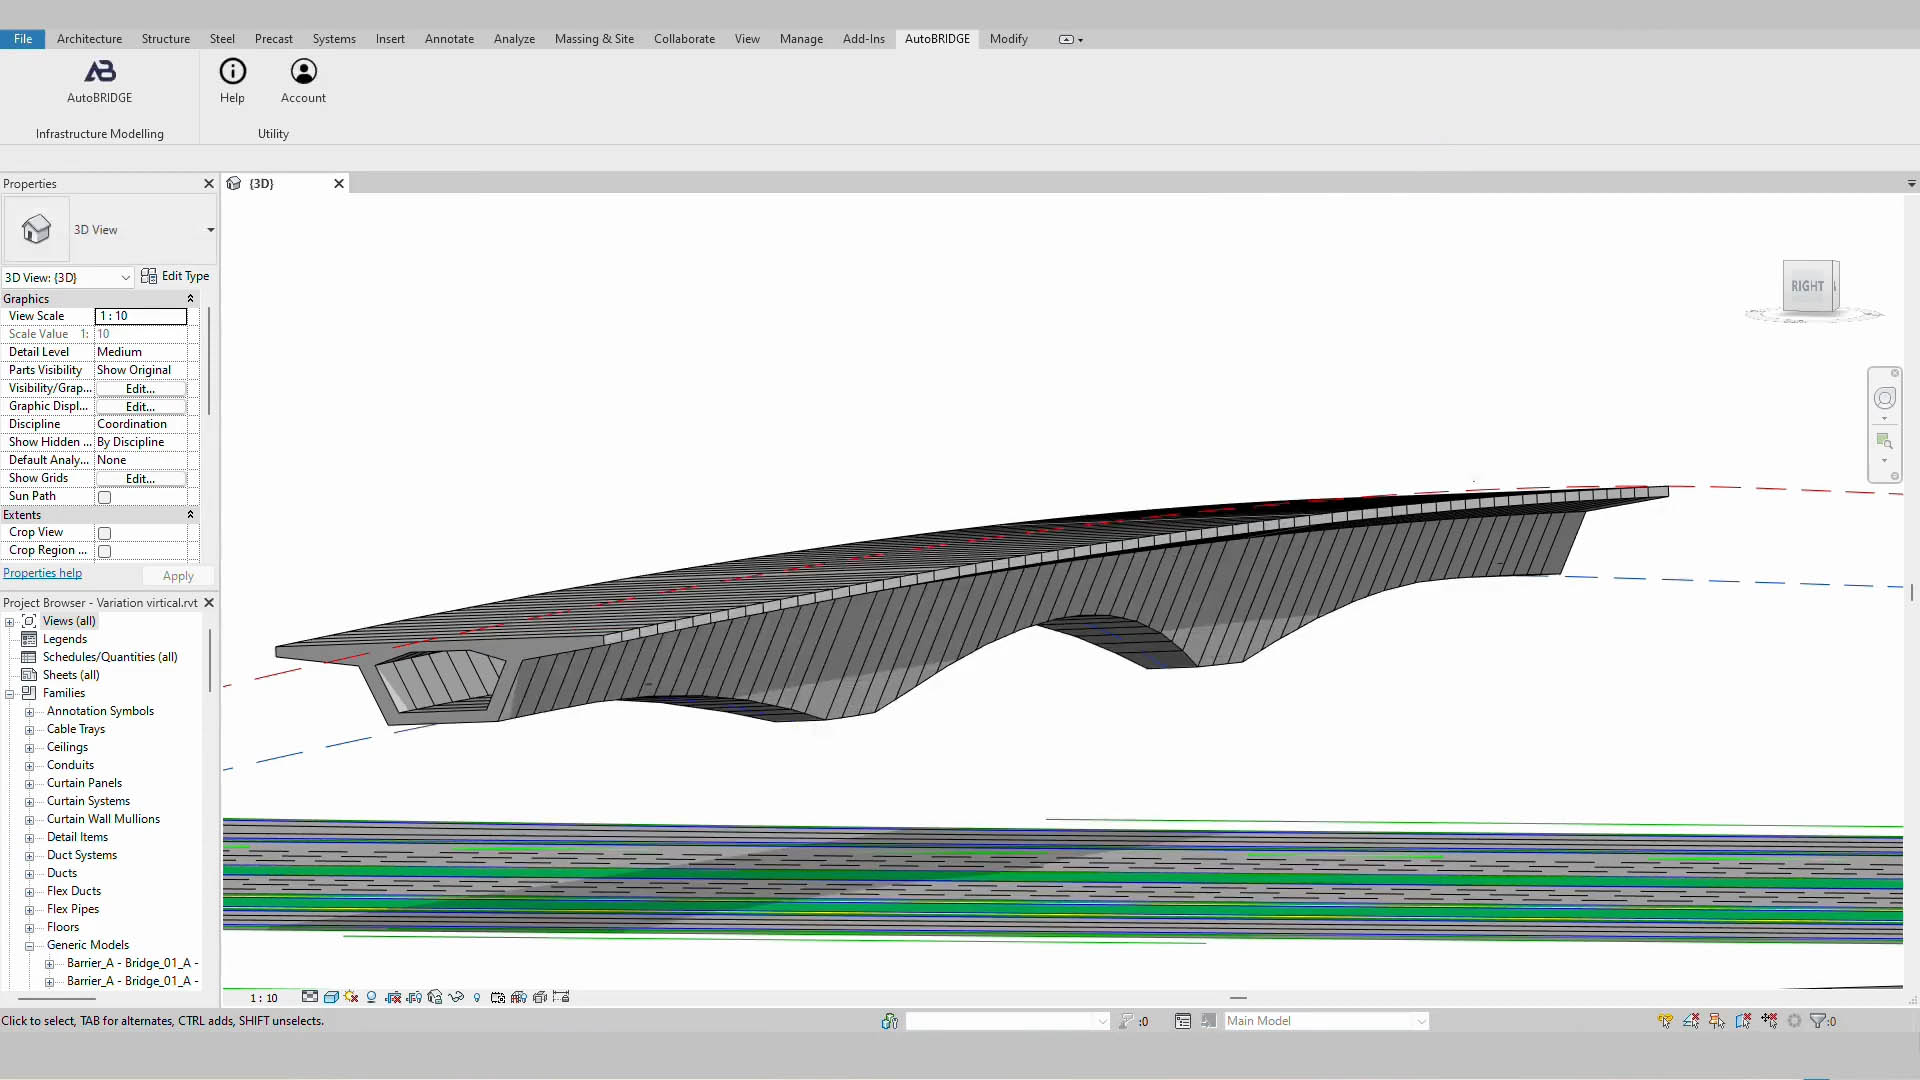Collapse the Extents properties section
The height and width of the screenshot is (1080, 1920).
tap(190, 515)
